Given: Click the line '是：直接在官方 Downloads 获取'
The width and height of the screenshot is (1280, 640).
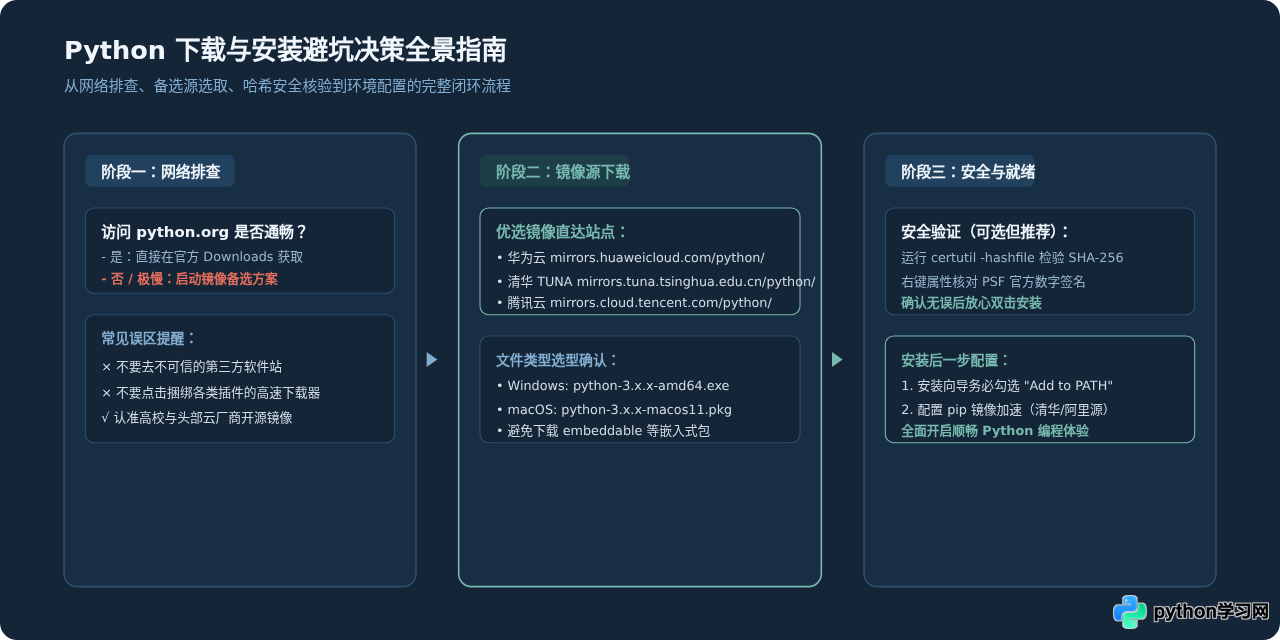Looking at the screenshot, I should (x=202, y=257).
